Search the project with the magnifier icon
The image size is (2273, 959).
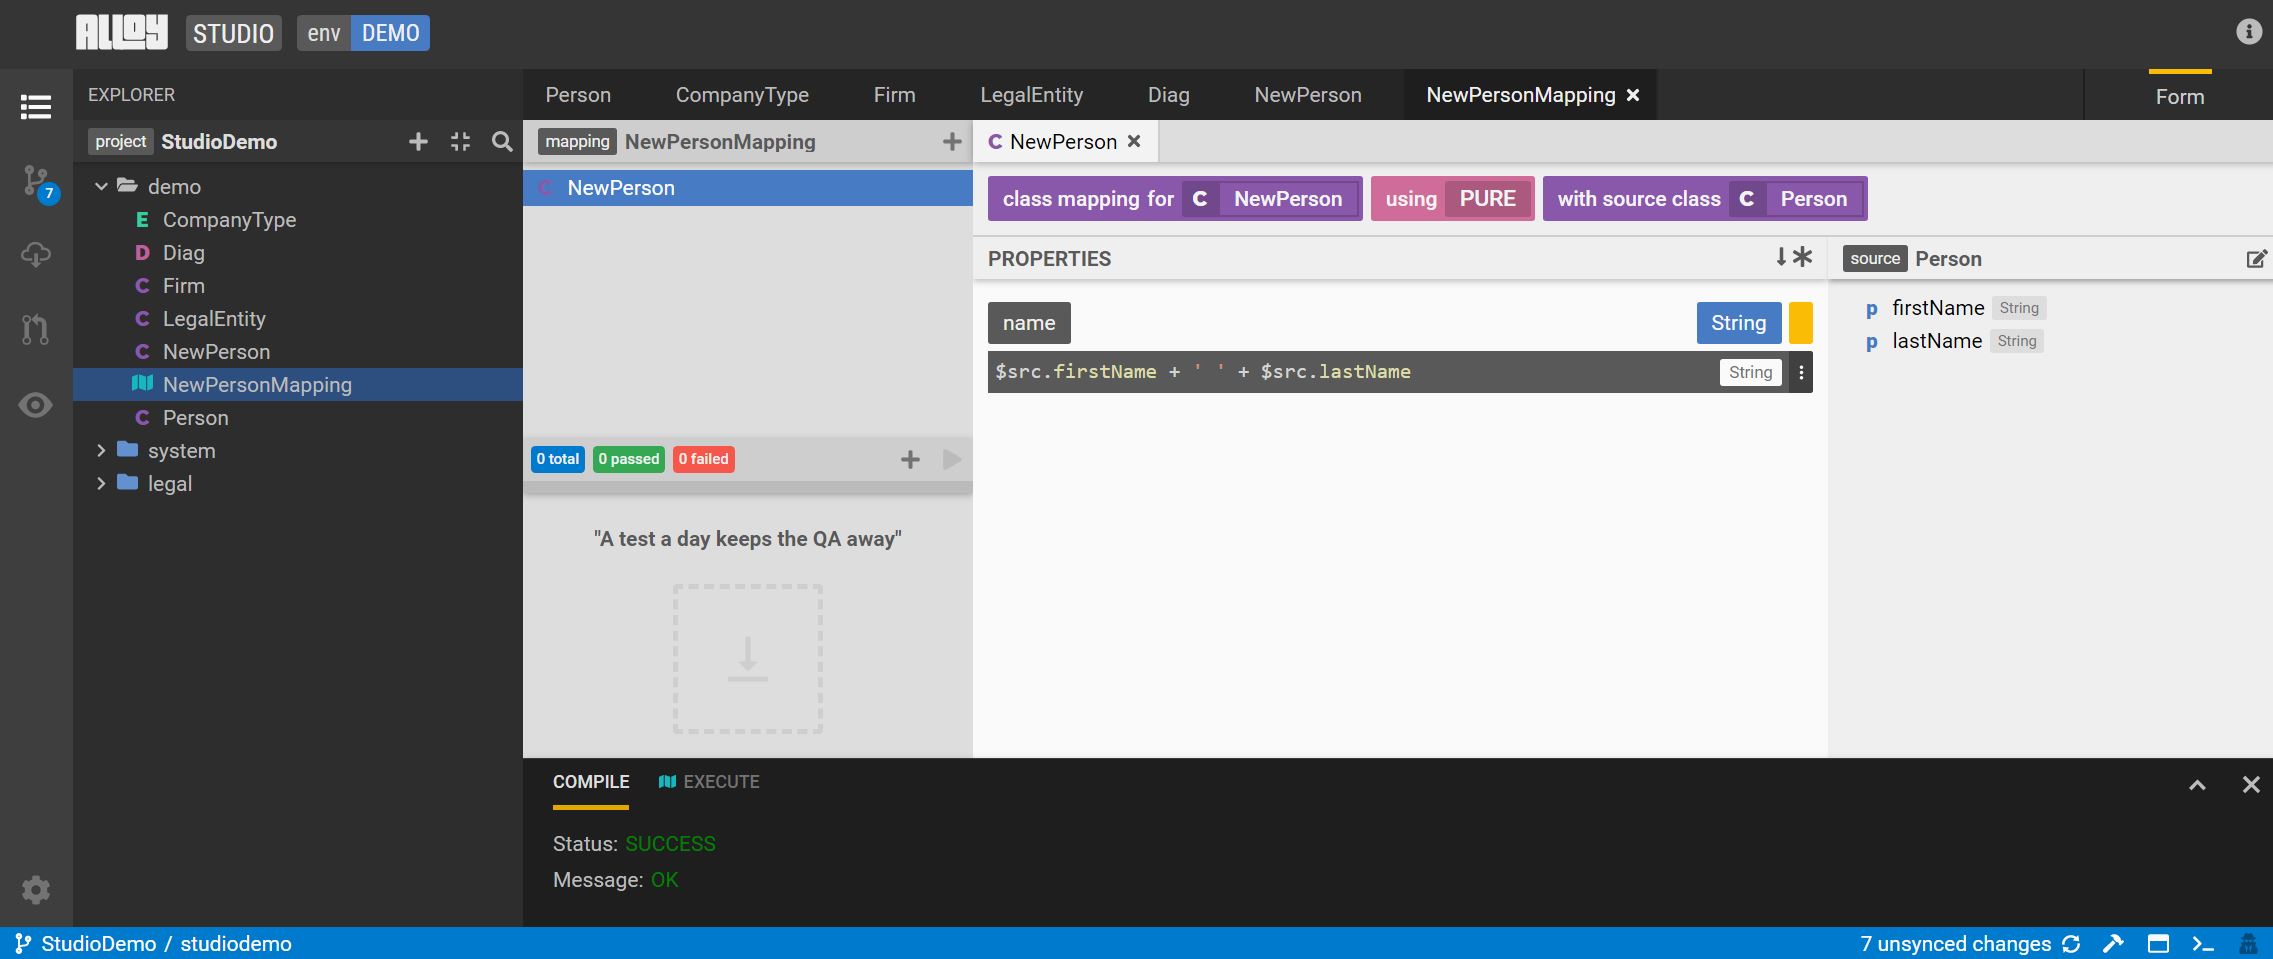tap(502, 142)
